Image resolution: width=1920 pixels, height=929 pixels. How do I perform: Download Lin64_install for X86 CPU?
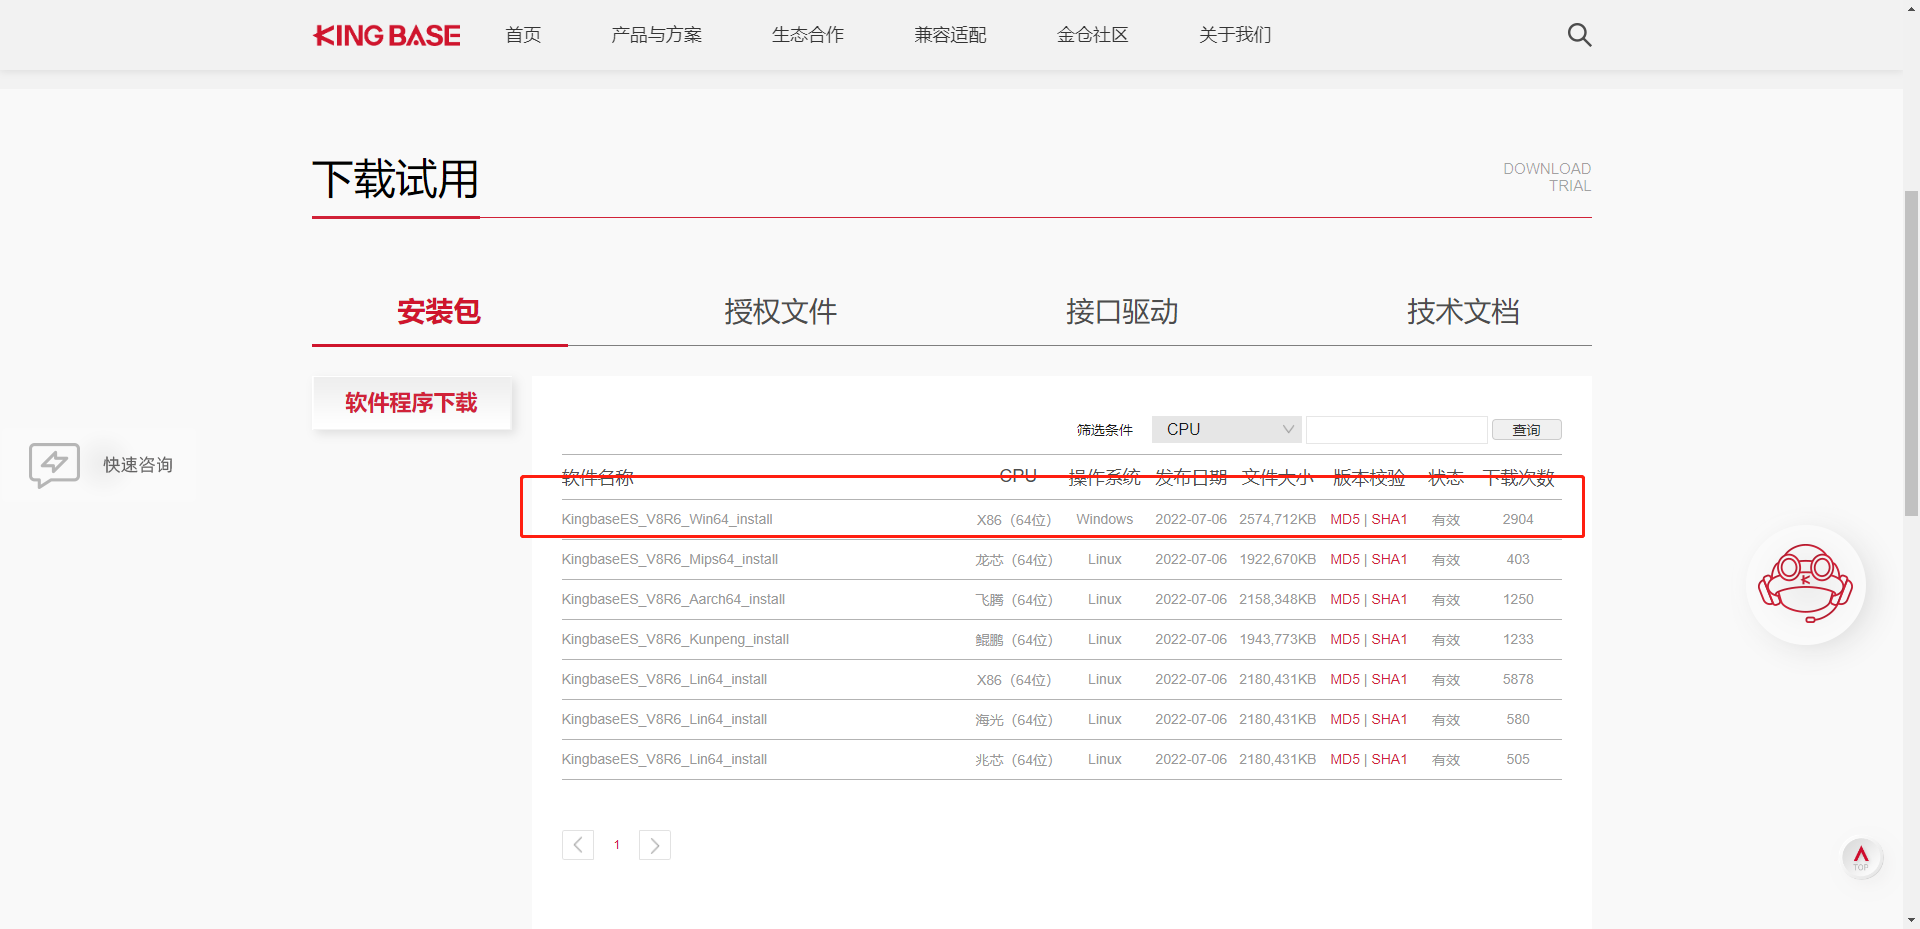664,679
